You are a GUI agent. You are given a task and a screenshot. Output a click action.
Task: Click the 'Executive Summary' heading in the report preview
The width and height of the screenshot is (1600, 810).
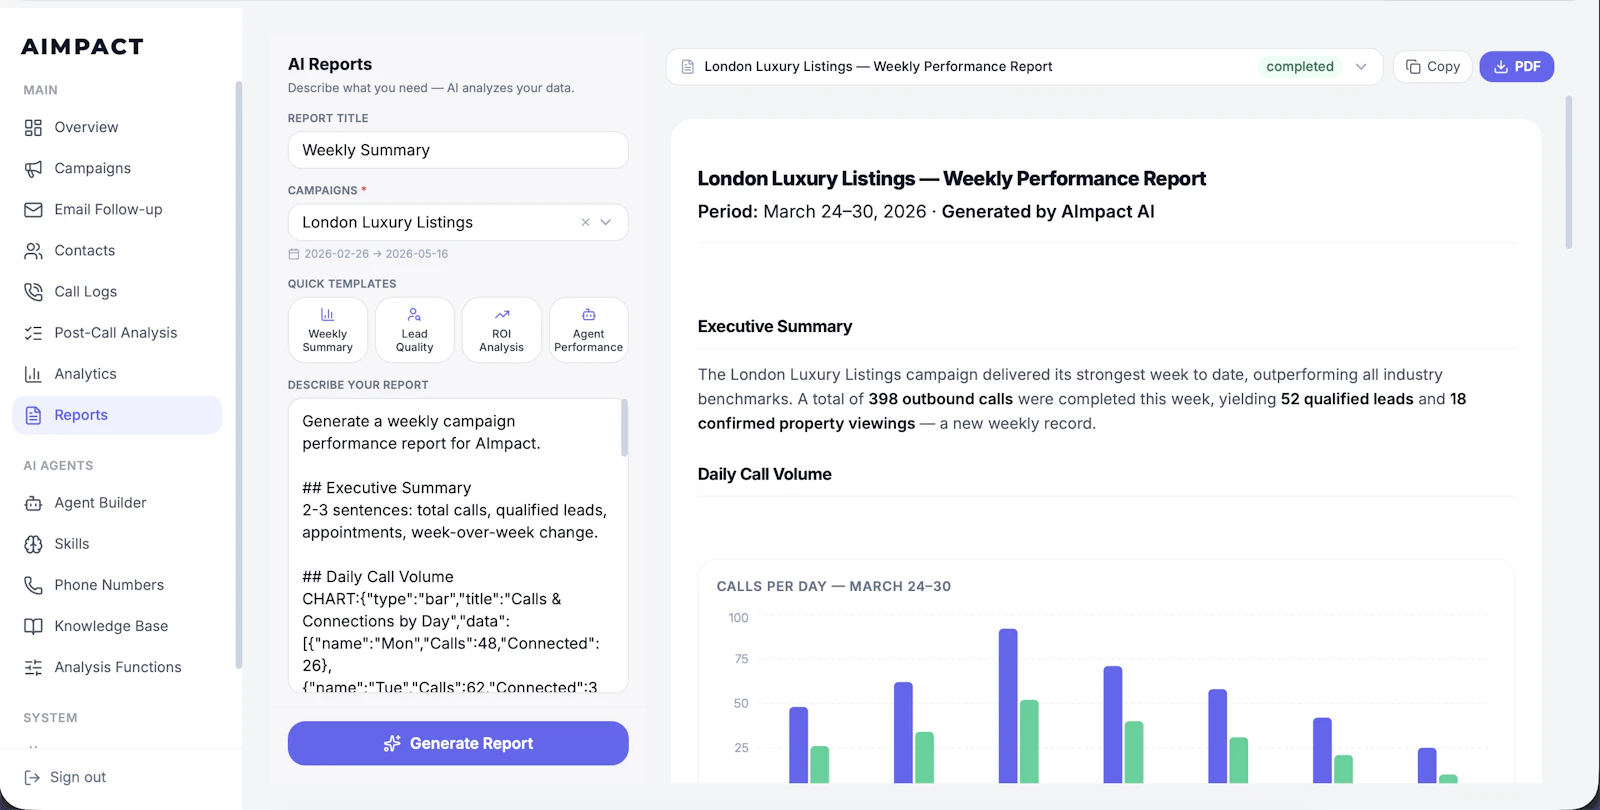775,327
